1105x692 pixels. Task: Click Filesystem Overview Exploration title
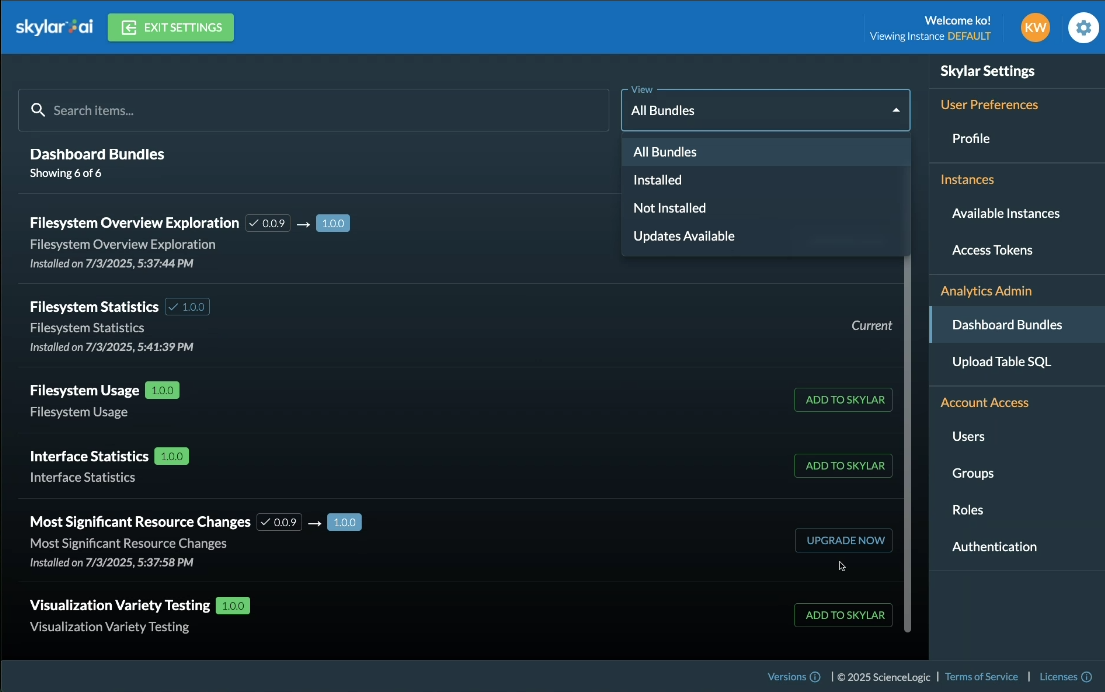[135, 223]
